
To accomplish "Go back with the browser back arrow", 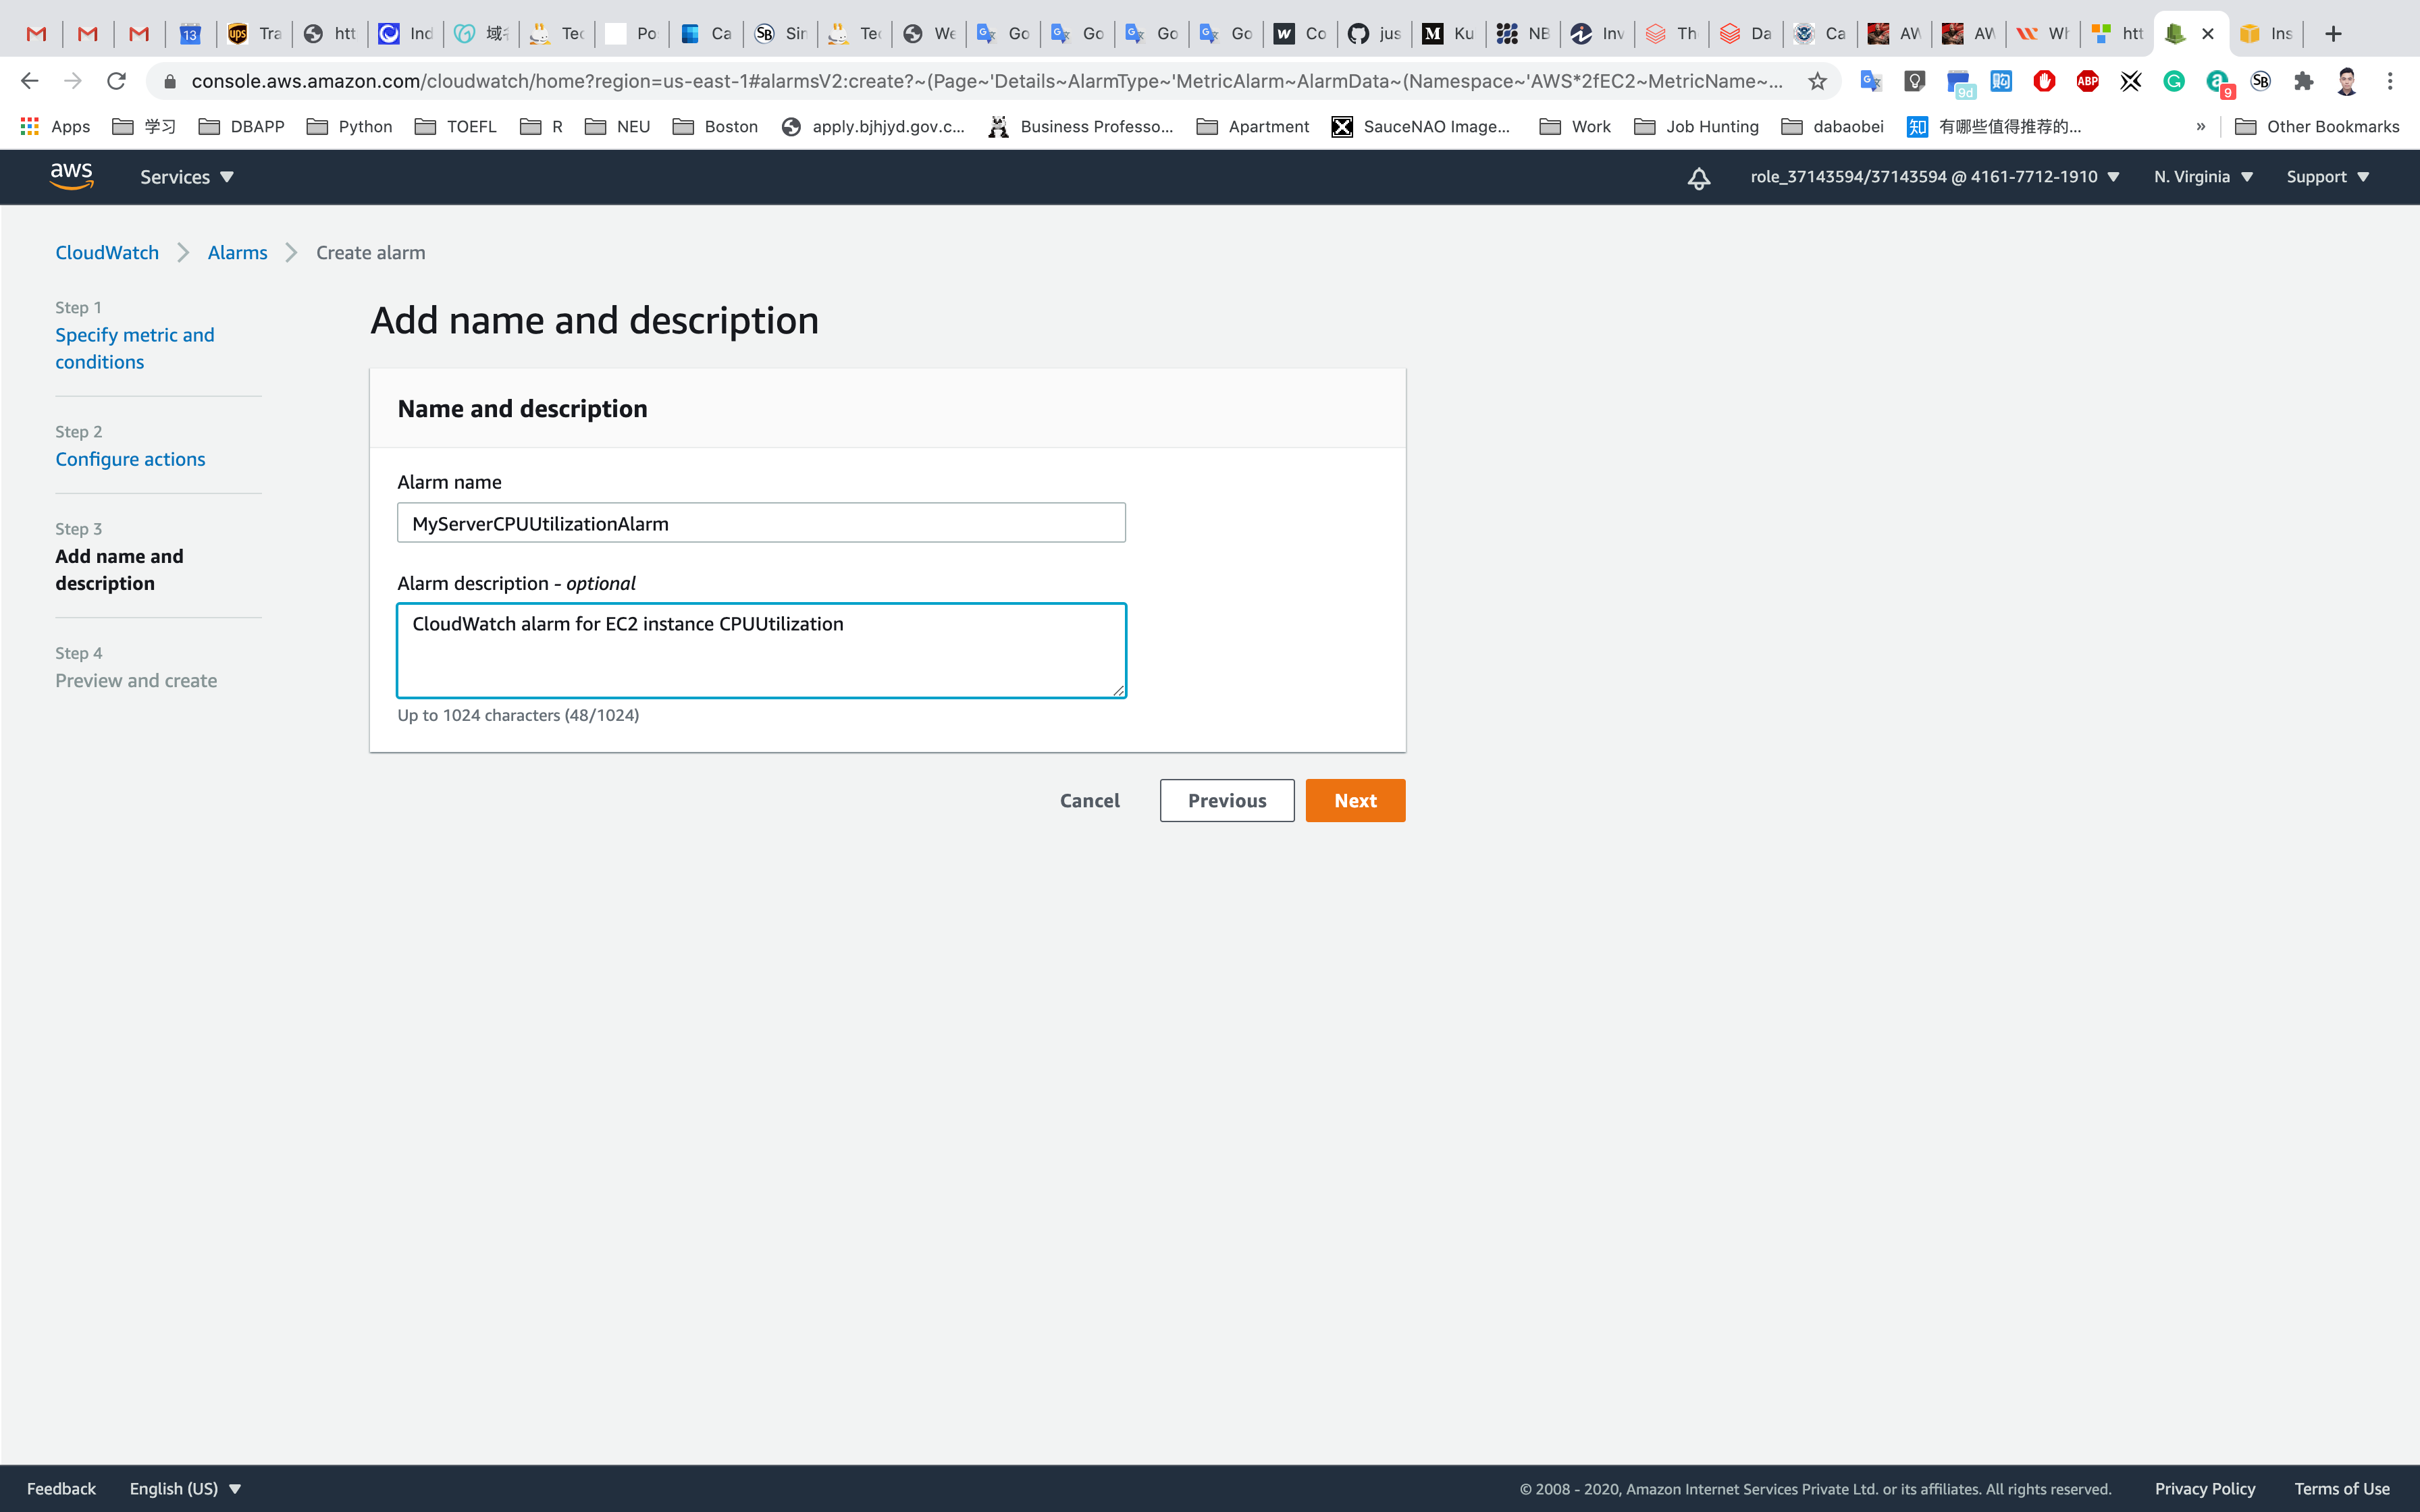I will 29,81.
